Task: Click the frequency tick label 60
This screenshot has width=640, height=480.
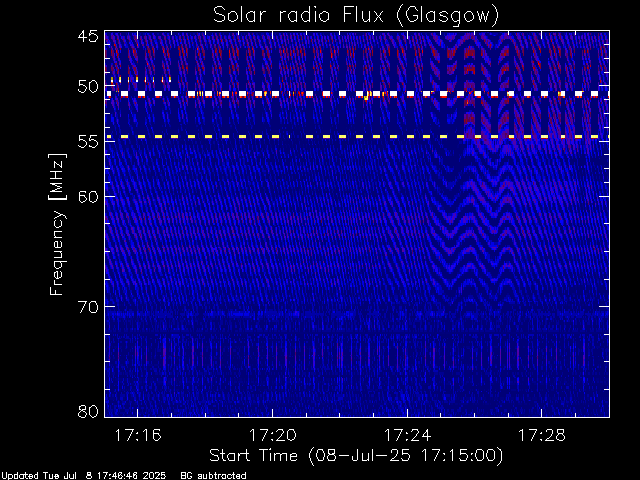Action: (x=88, y=197)
